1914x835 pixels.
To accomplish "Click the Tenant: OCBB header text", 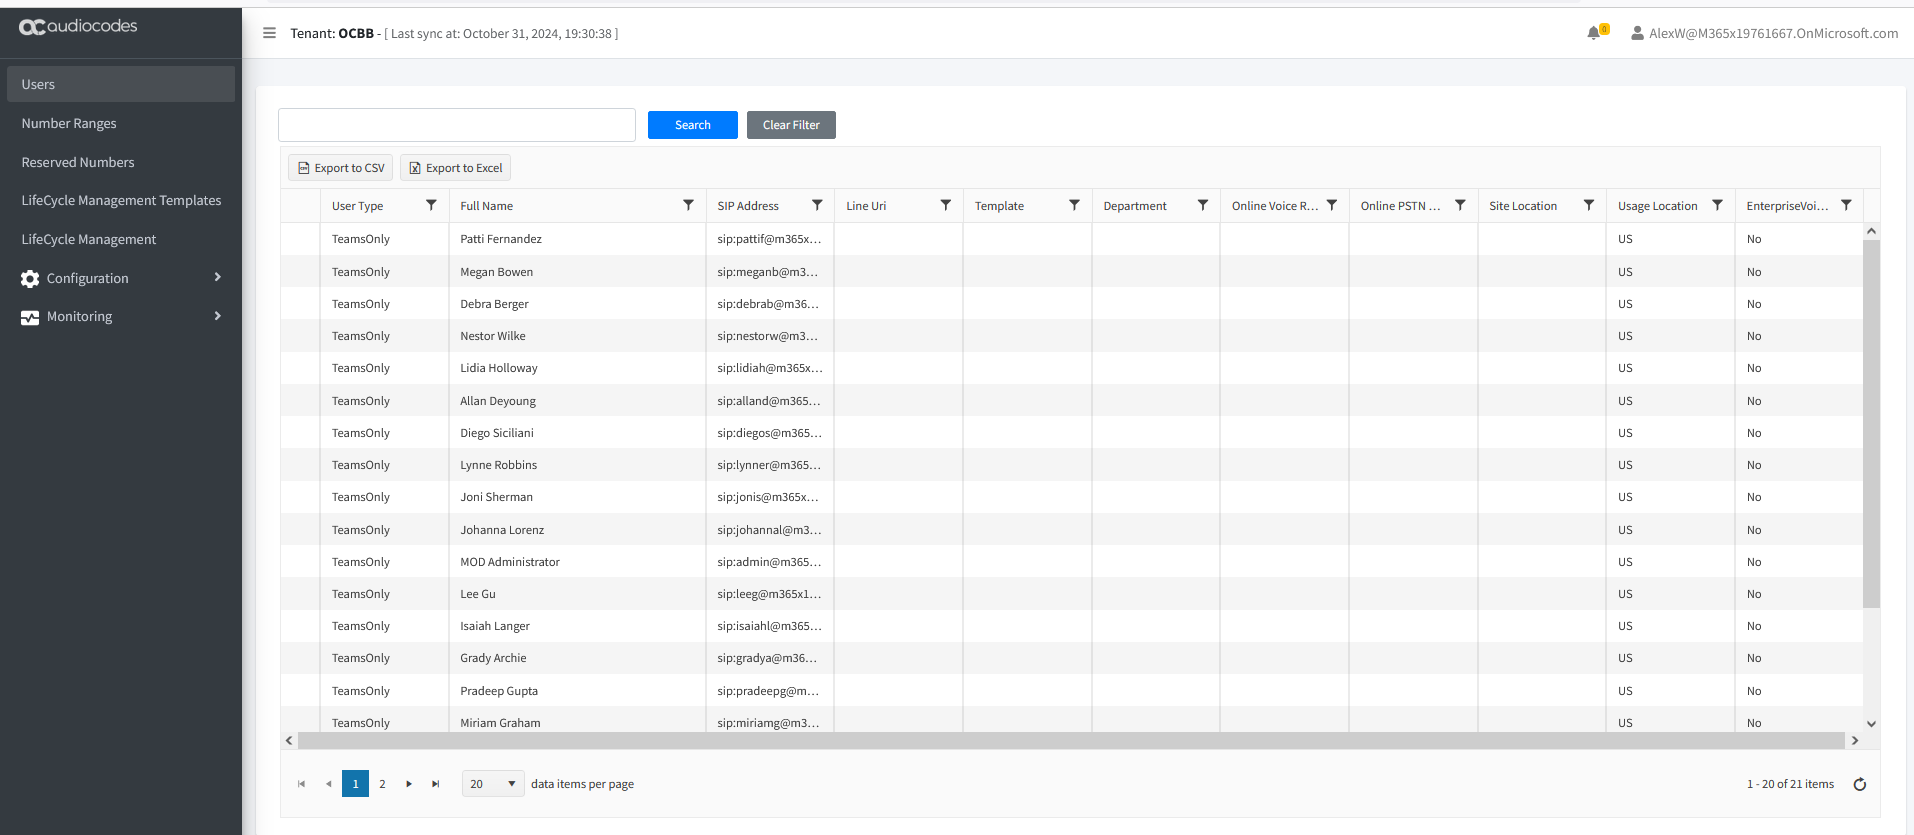I will [x=332, y=33].
